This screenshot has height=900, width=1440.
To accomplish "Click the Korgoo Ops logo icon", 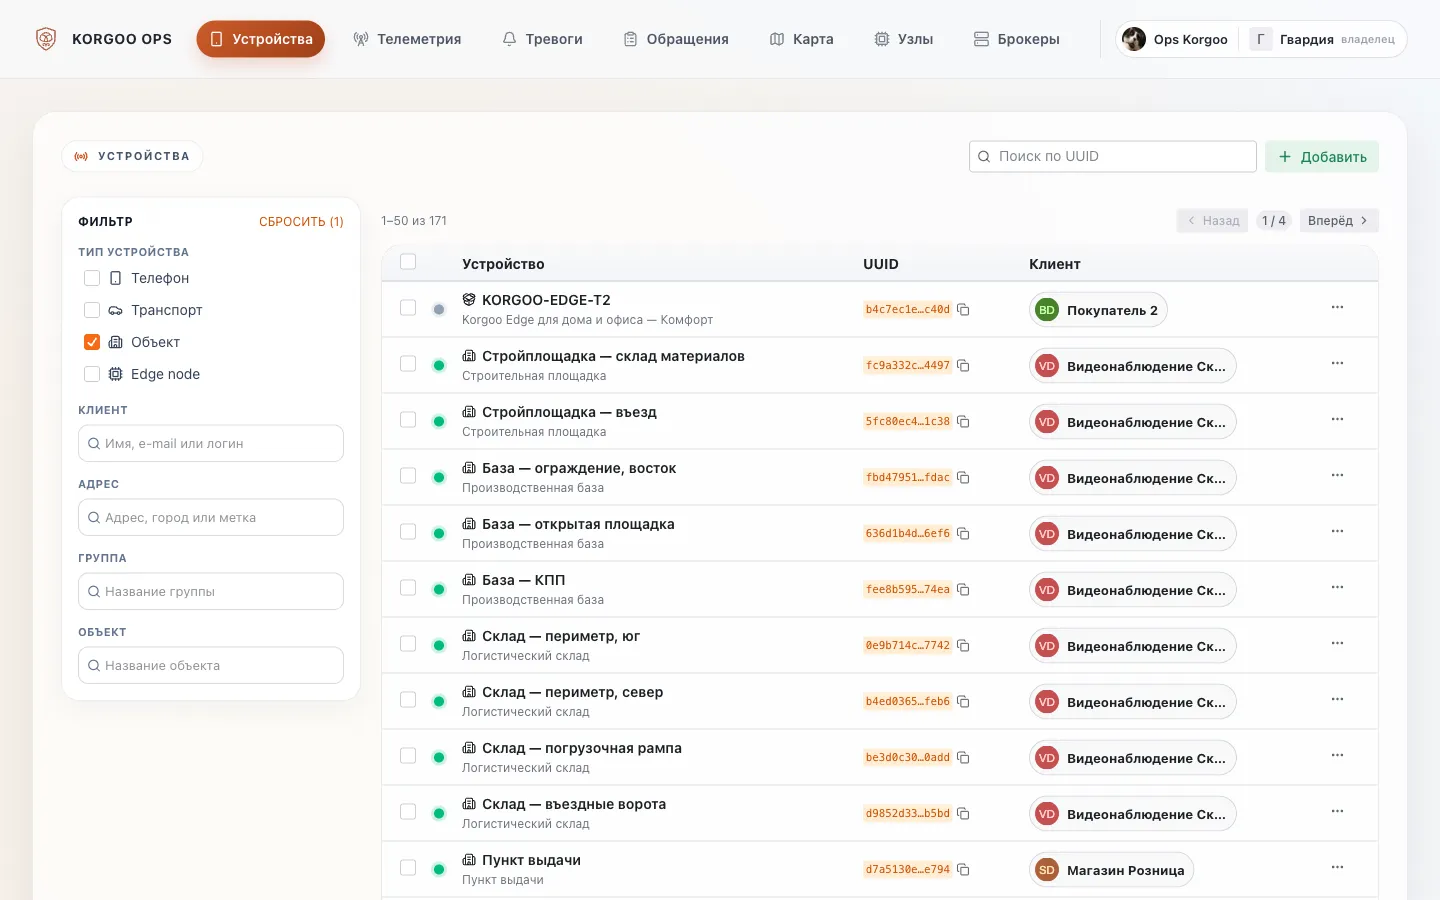I will [46, 39].
